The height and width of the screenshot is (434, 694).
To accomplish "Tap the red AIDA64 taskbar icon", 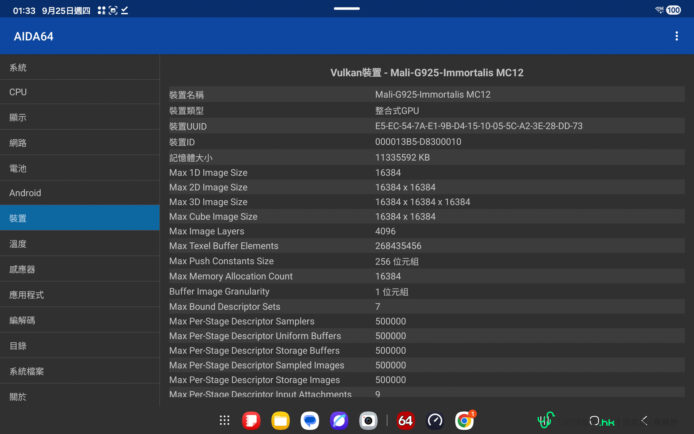I will (405, 420).
